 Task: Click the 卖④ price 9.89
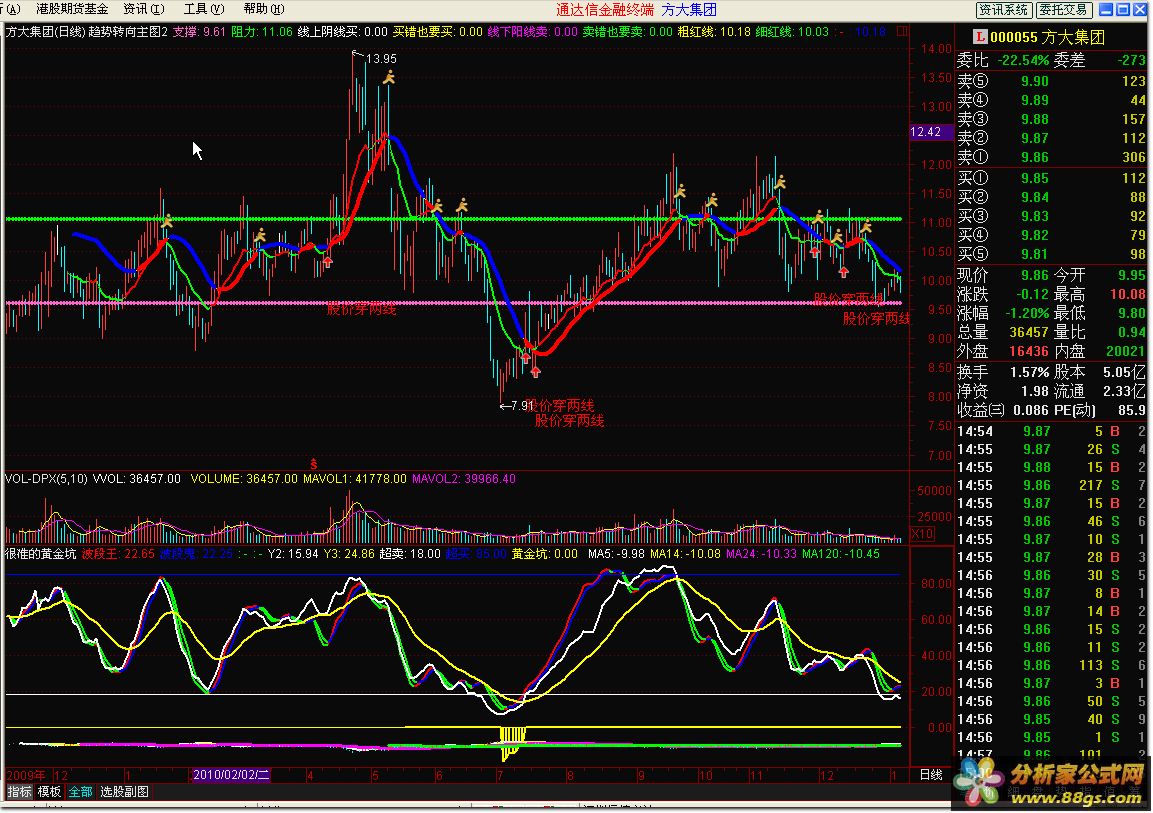click(x=1035, y=100)
